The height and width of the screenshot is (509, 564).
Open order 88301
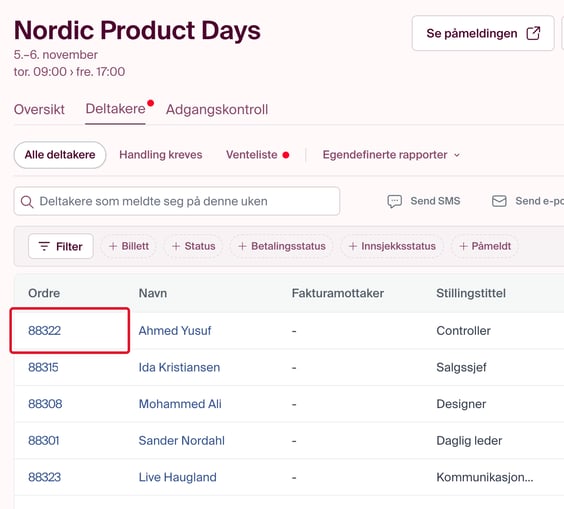pyautogui.click(x=44, y=441)
